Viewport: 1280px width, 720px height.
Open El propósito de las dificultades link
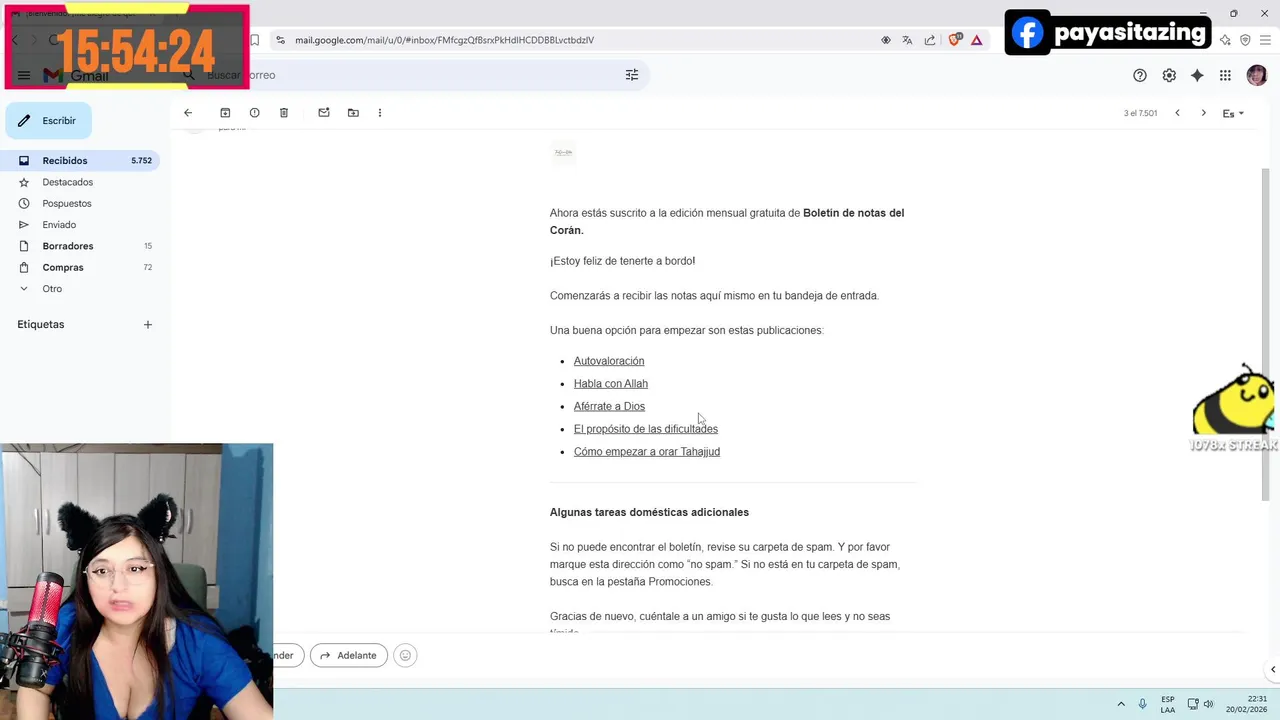point(646,429)
